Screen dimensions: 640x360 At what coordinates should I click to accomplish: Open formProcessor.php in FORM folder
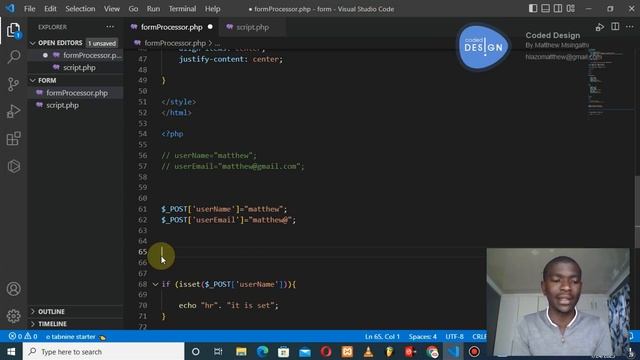(x=75, y=93)
